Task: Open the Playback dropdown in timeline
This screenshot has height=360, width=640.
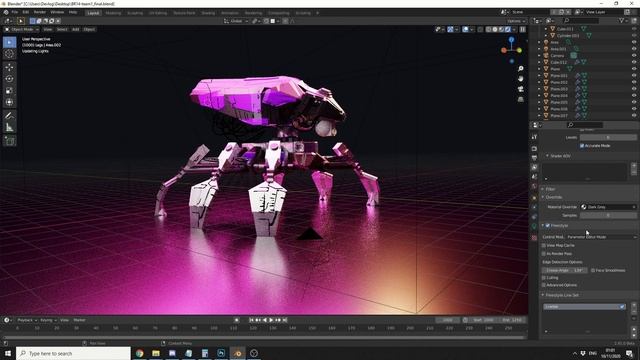Action: [x=27, y=320]
